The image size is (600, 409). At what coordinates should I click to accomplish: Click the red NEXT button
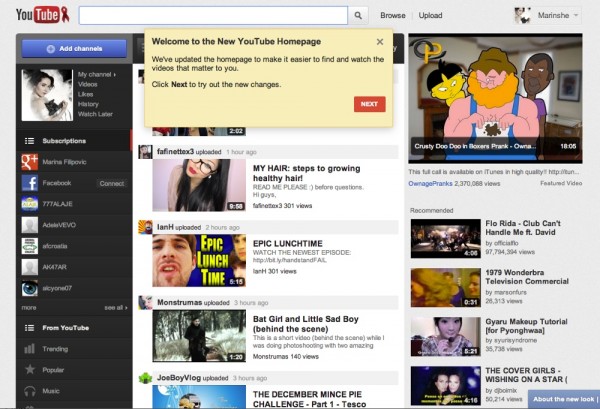(x=369, y=104)
